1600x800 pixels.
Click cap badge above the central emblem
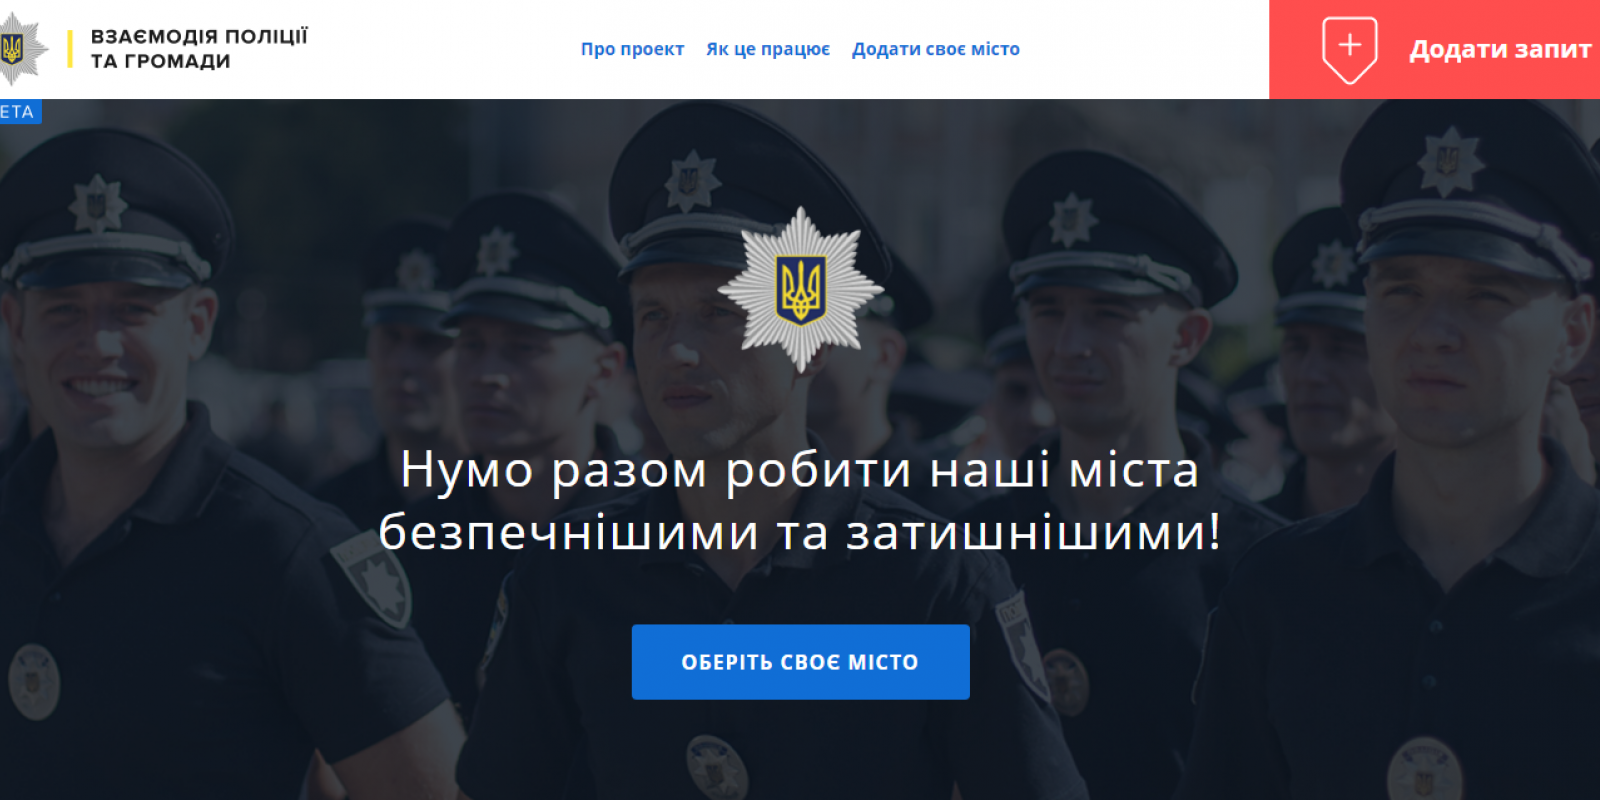click(691, 181)
